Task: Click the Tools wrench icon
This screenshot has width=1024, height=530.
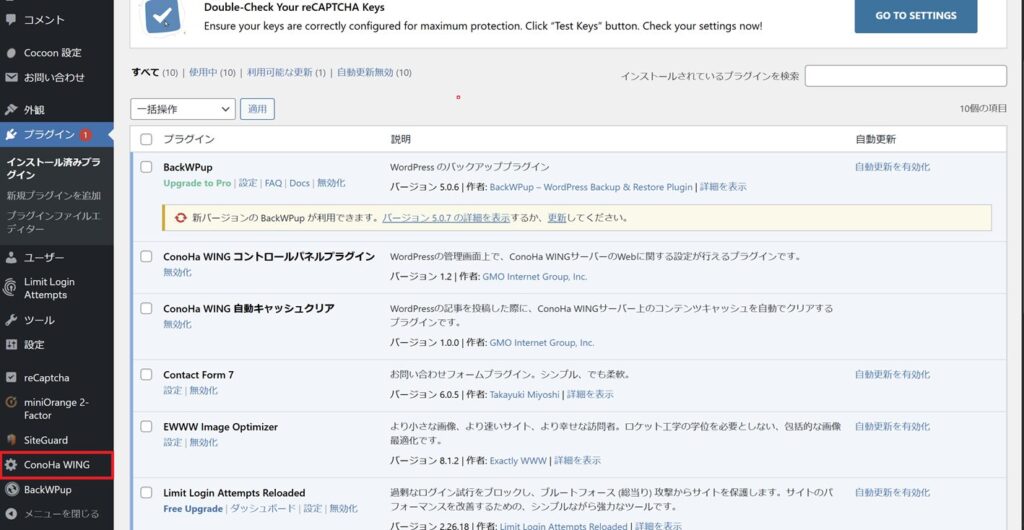Action: click(x=11, y=320)
